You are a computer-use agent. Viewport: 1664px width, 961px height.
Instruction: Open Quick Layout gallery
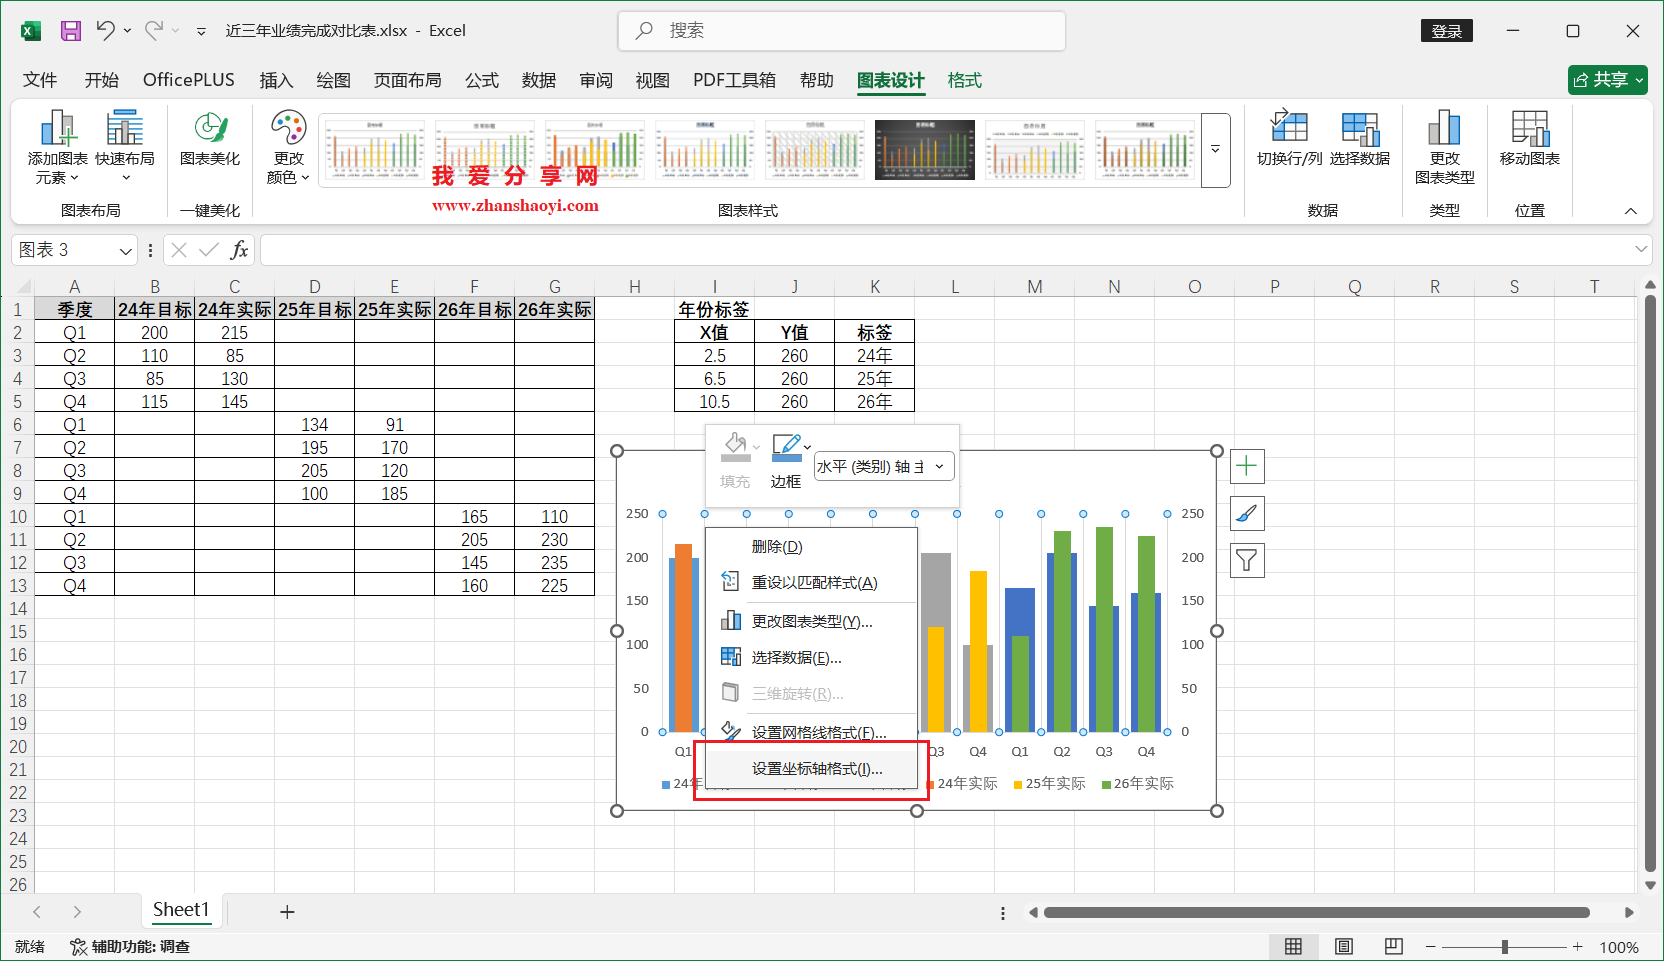[125, 147]
